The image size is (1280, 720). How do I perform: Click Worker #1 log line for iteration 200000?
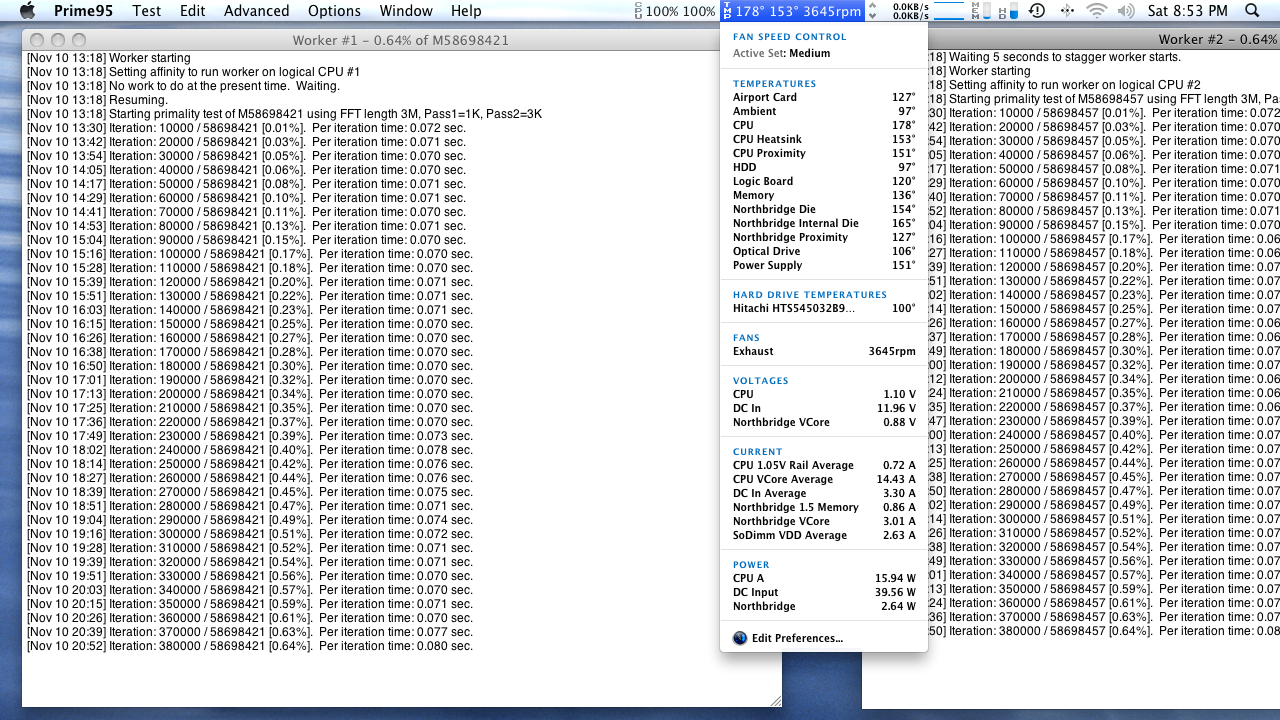click(x=250, y=394)
